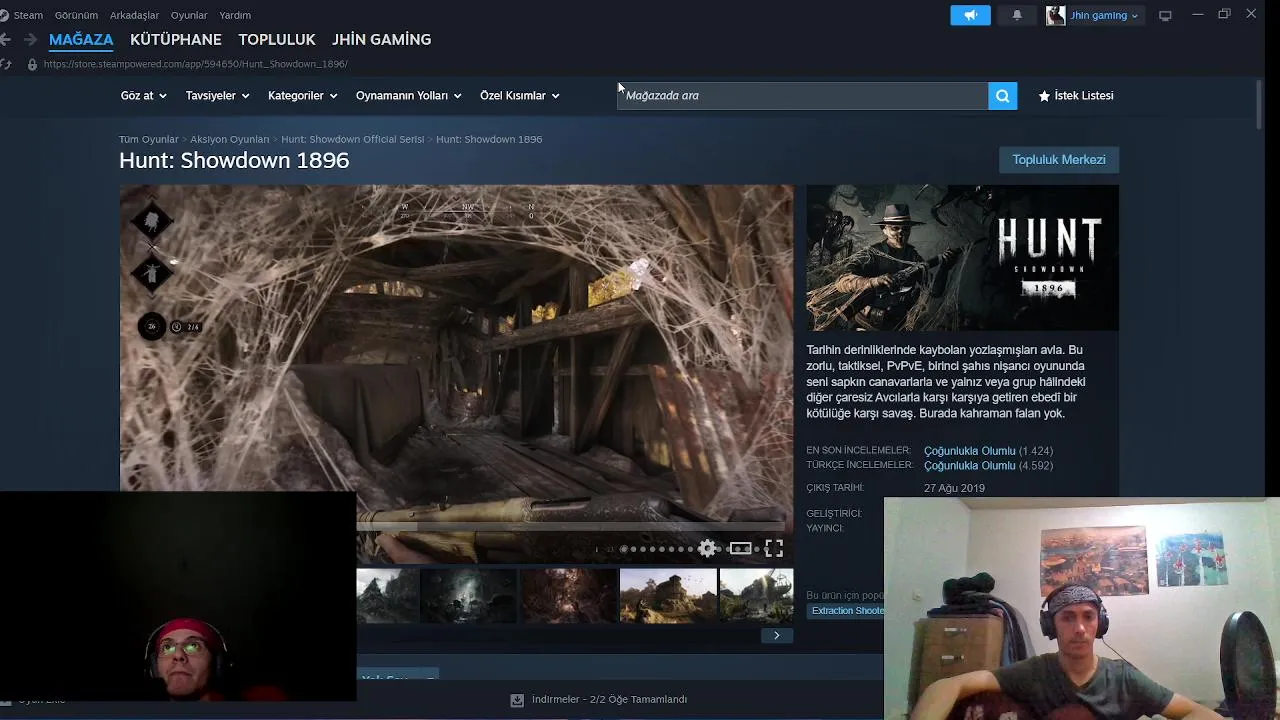Open the Arkadaşlar menu

(134, 15)
